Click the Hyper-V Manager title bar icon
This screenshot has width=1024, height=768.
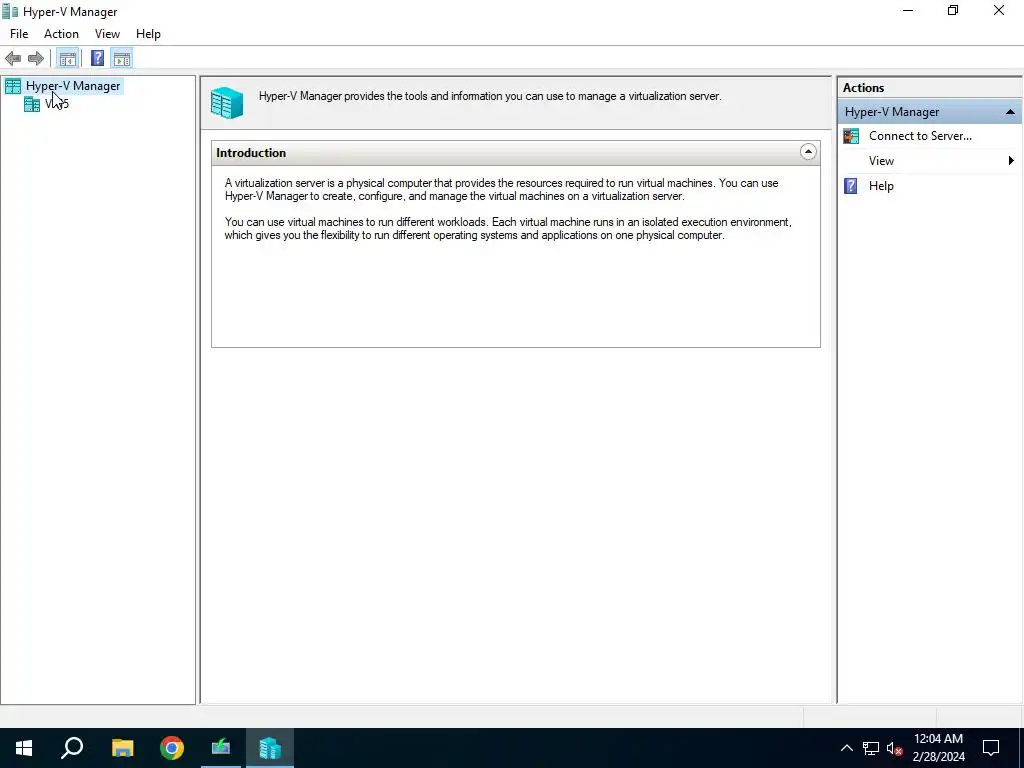pos(10,11)
